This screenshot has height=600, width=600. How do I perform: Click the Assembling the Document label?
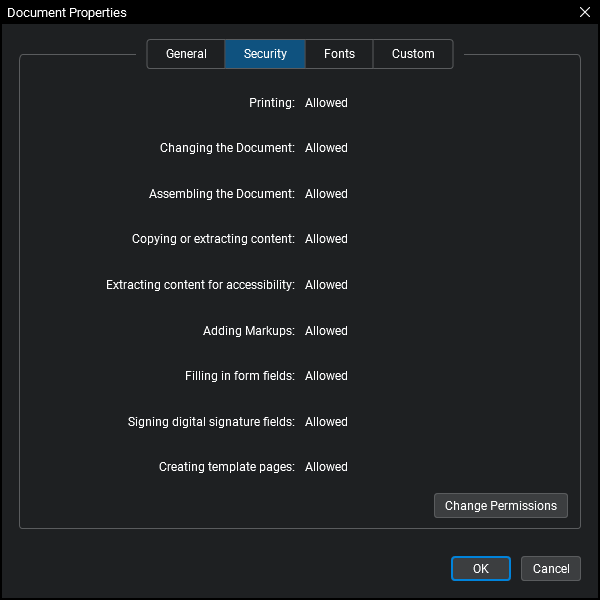click(x=222, y=194)
